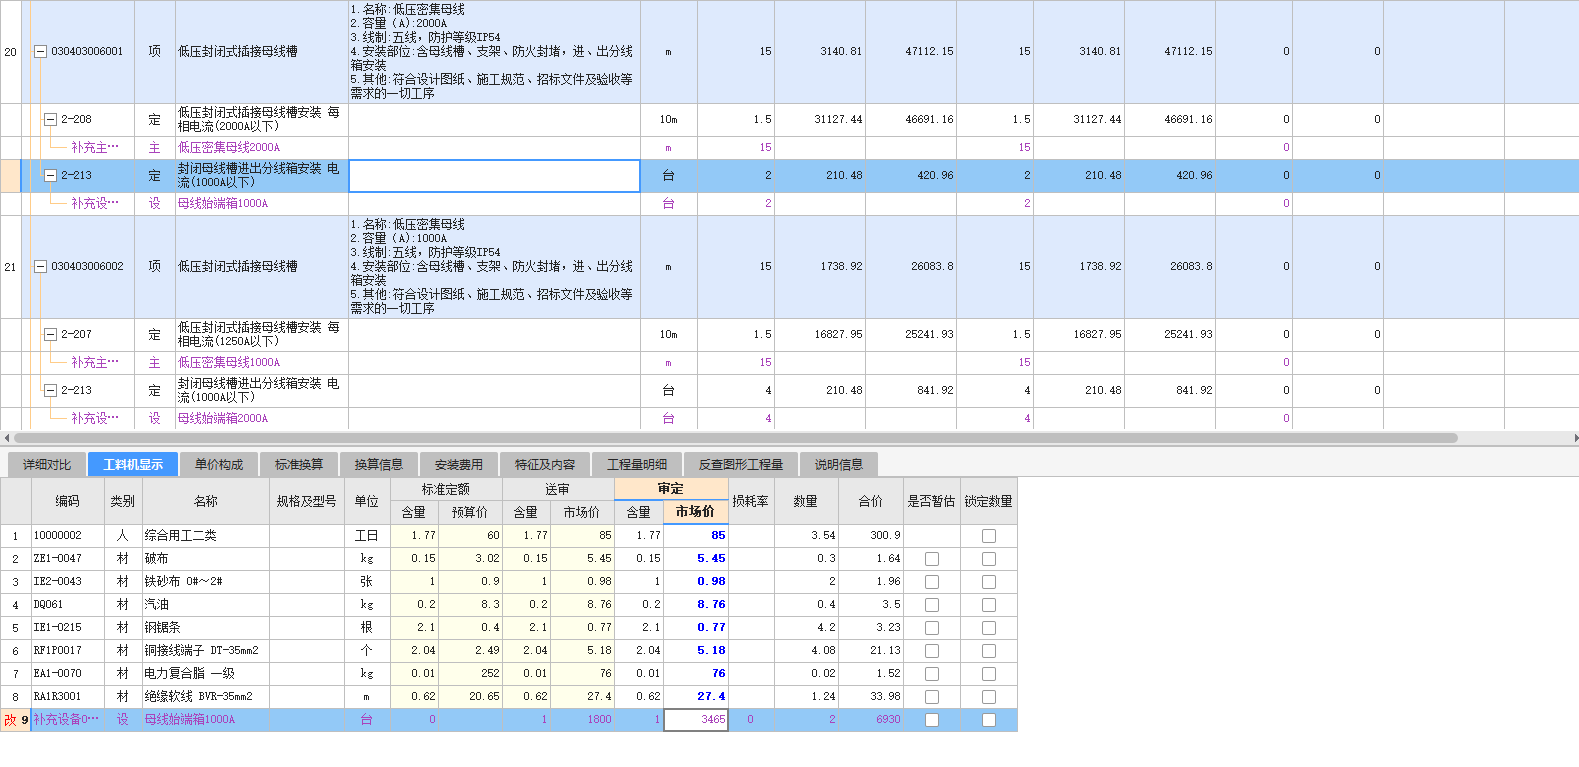Open the 说明信息 tab
Image resolution: width=1579 pixels, height=767 pixels.
[x=839, y=464]
